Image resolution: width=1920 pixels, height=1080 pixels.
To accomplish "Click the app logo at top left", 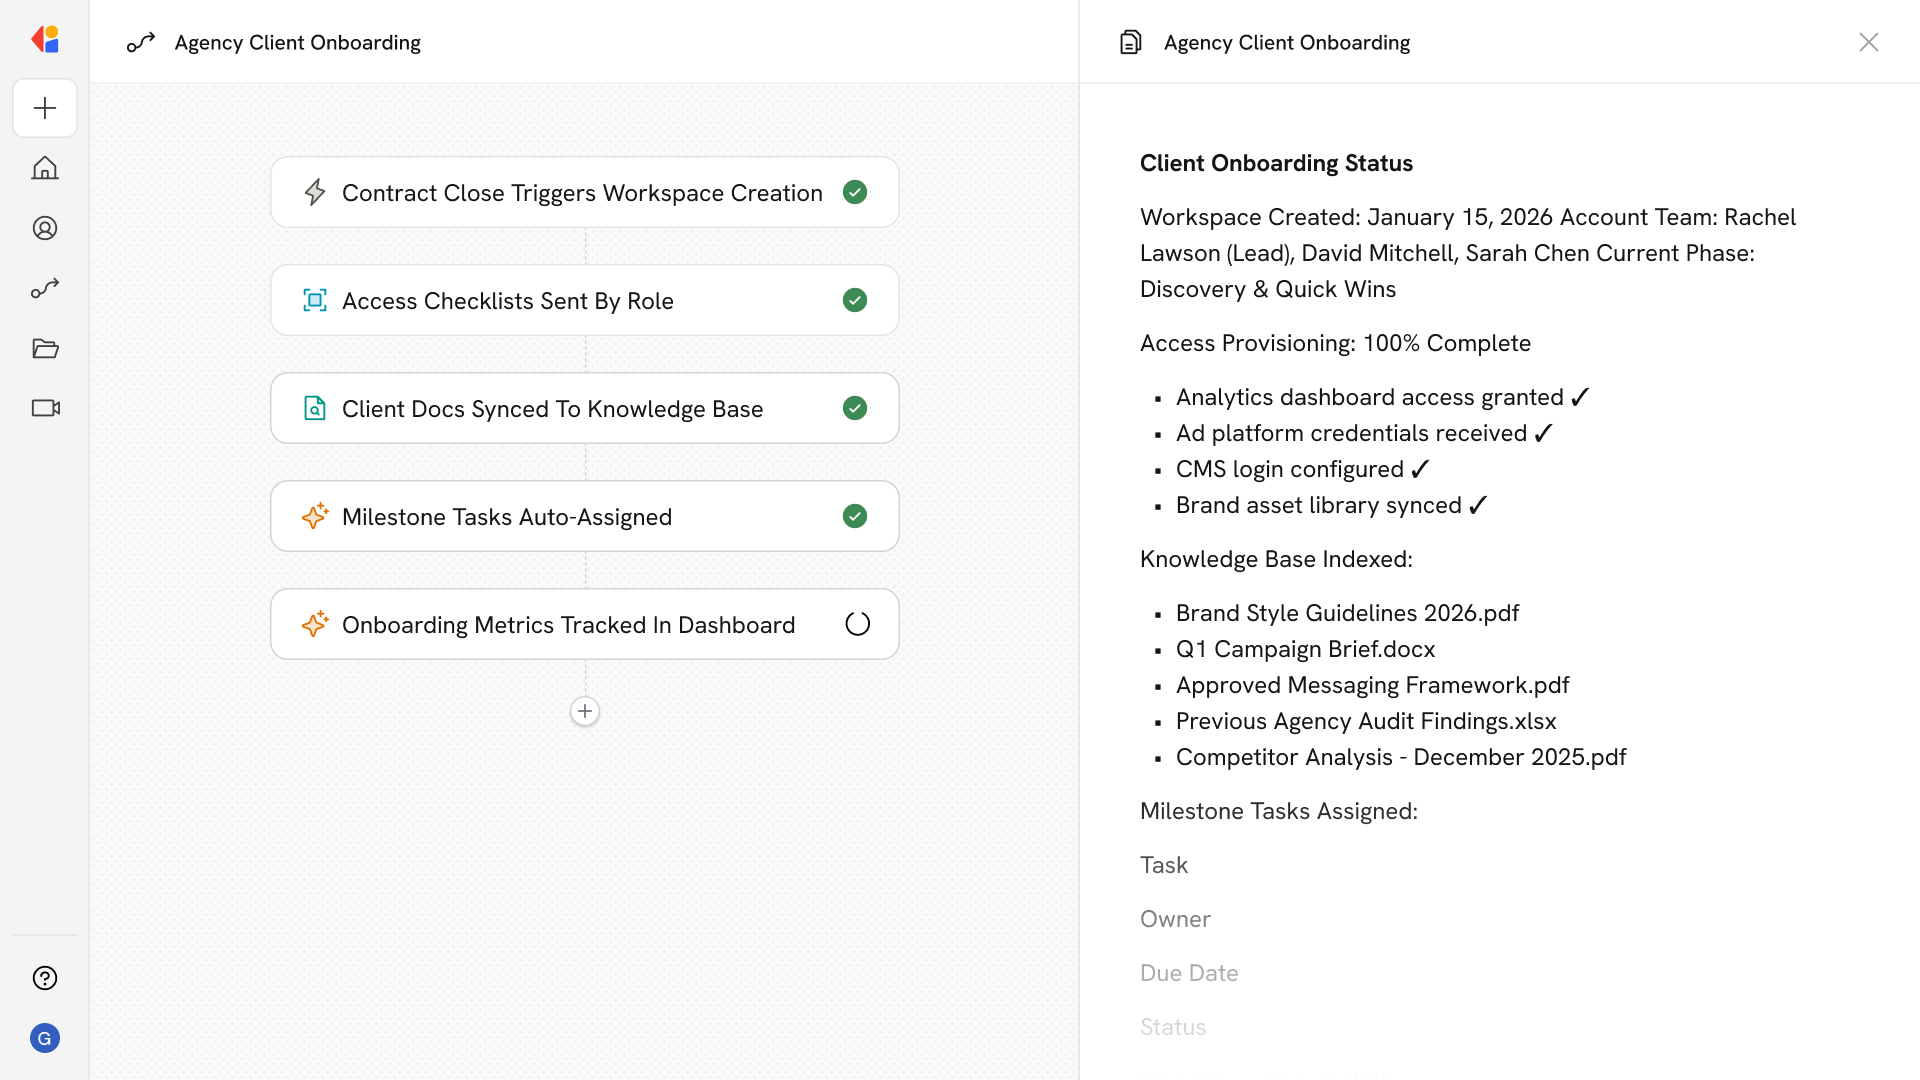I will (45, 39).
